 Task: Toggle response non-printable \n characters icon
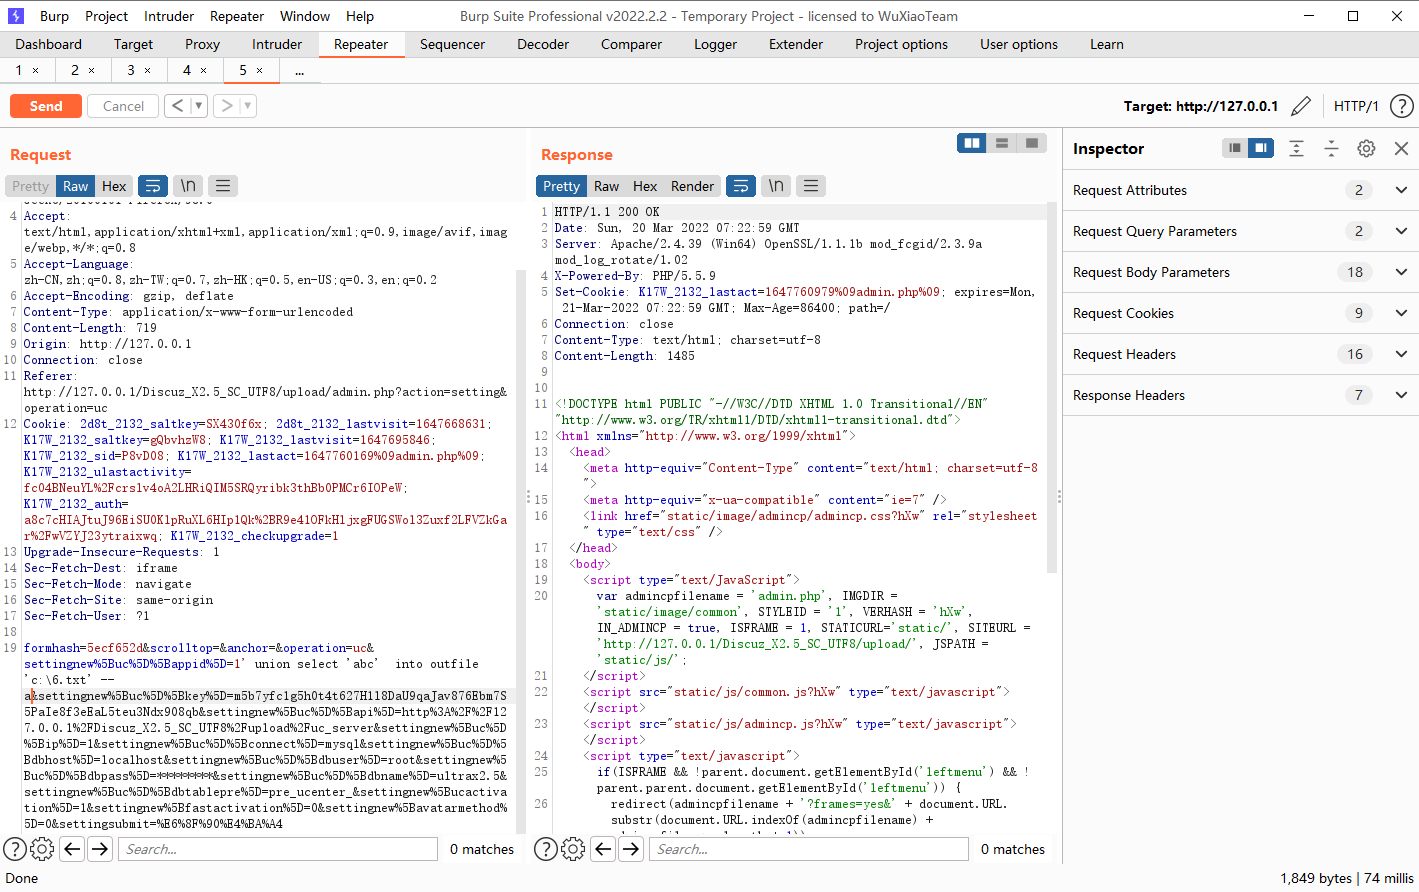point(776,186)
